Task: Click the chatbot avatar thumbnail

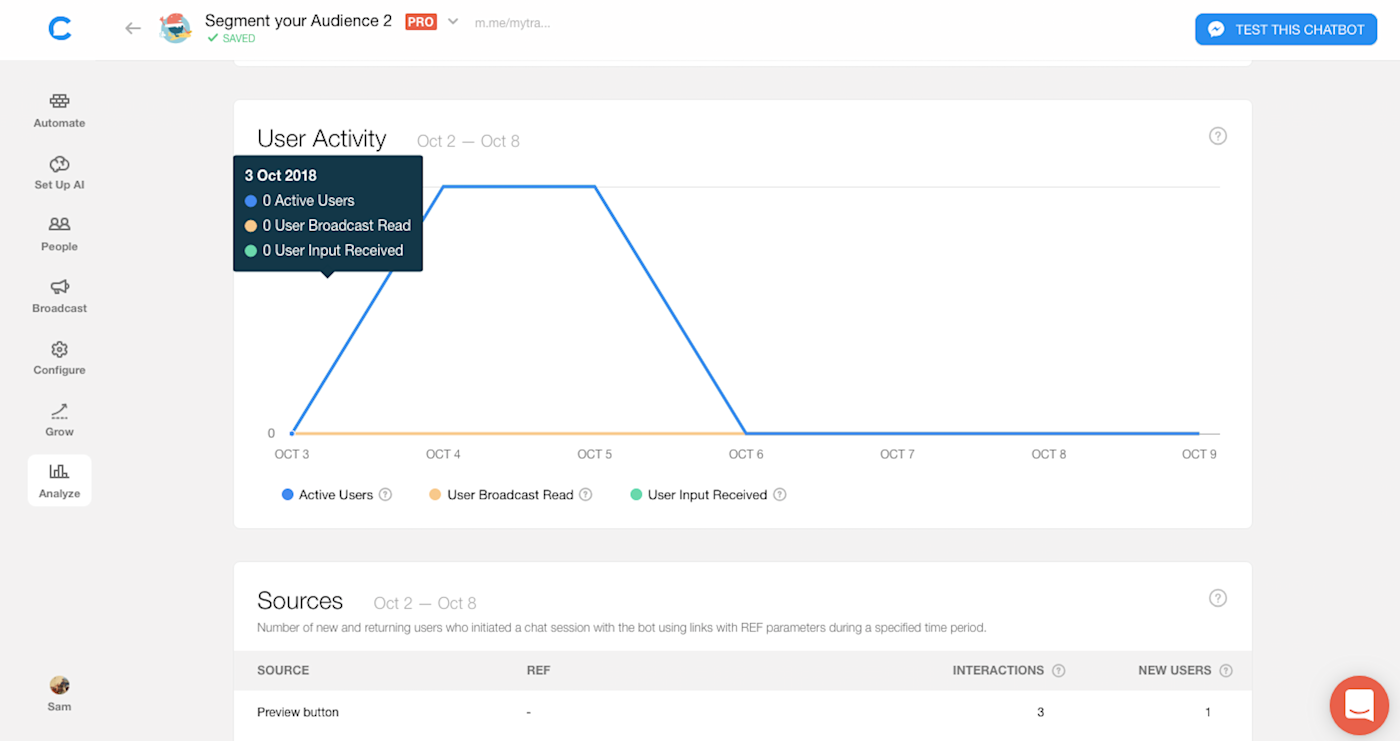Action: [176, 28]
